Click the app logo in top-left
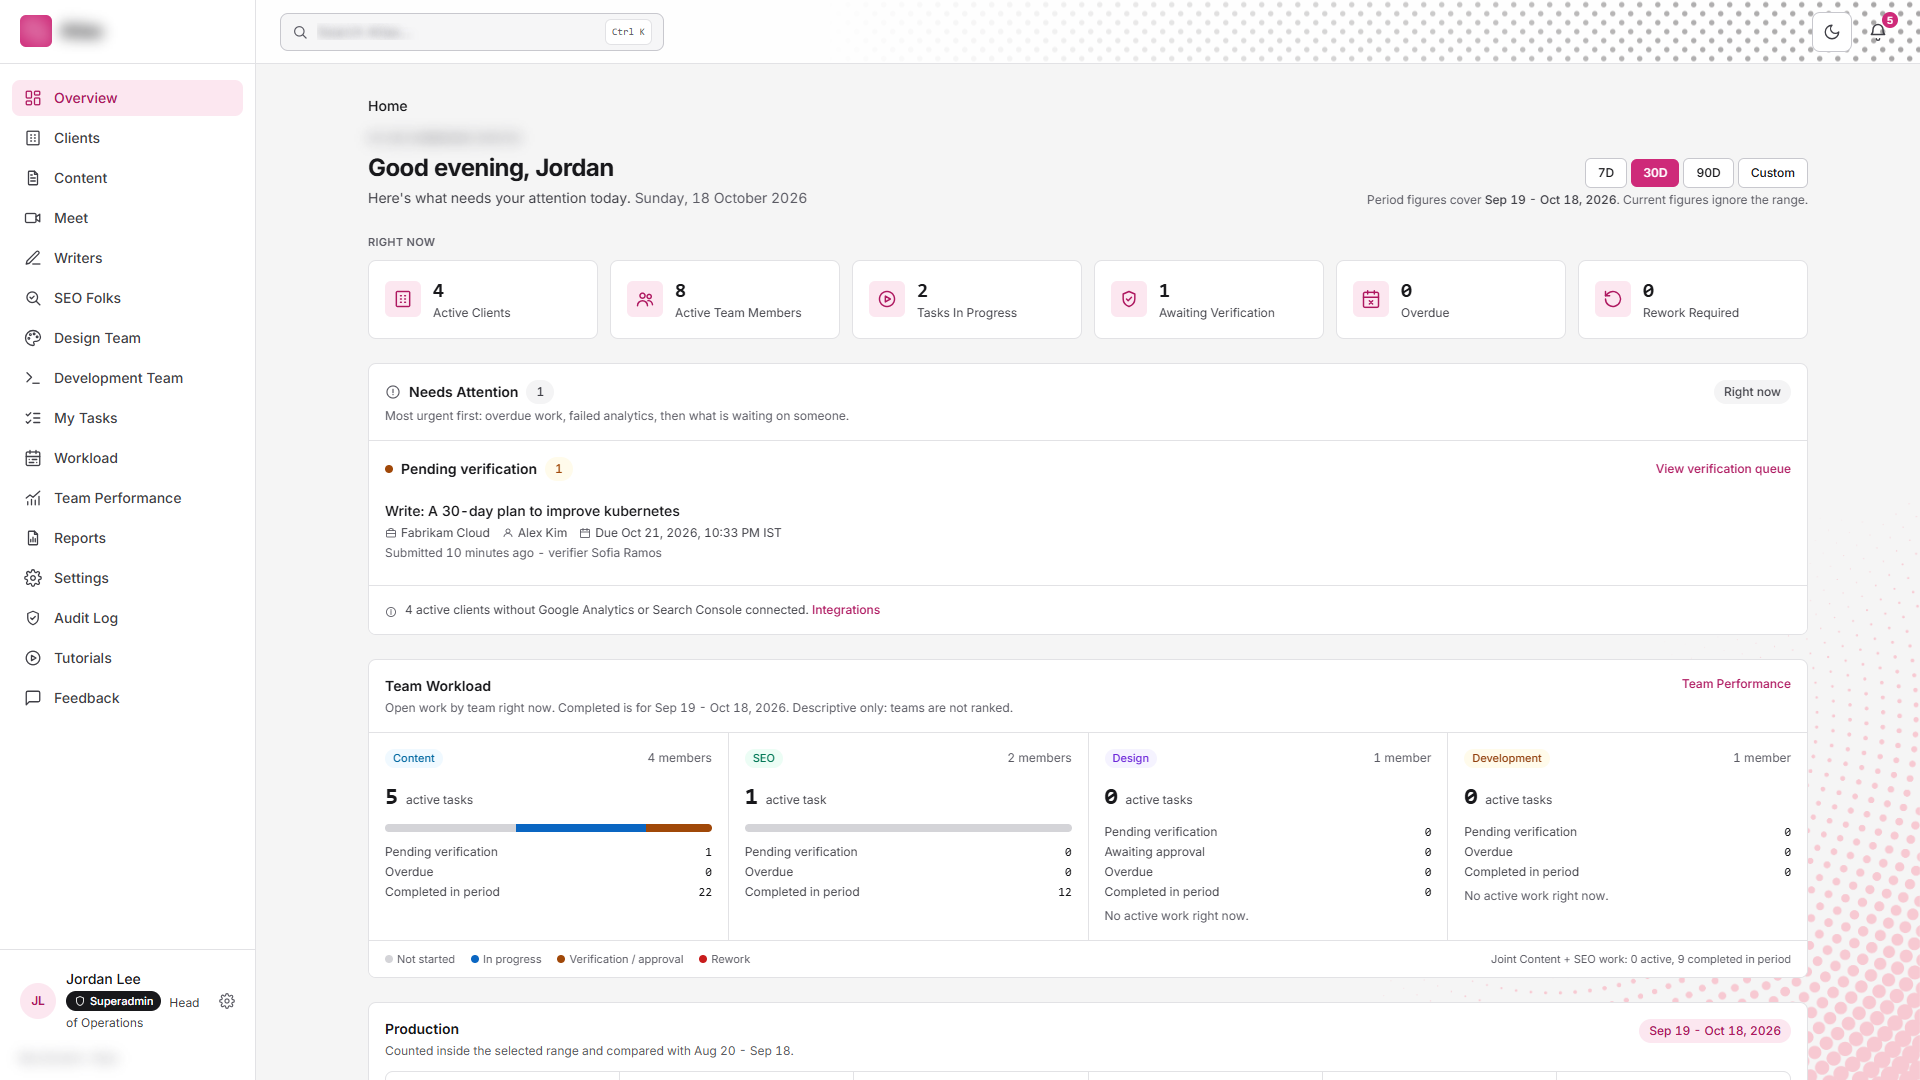Image resolution: width=1920 pixels, height=1080 pixels. (36, 31)
